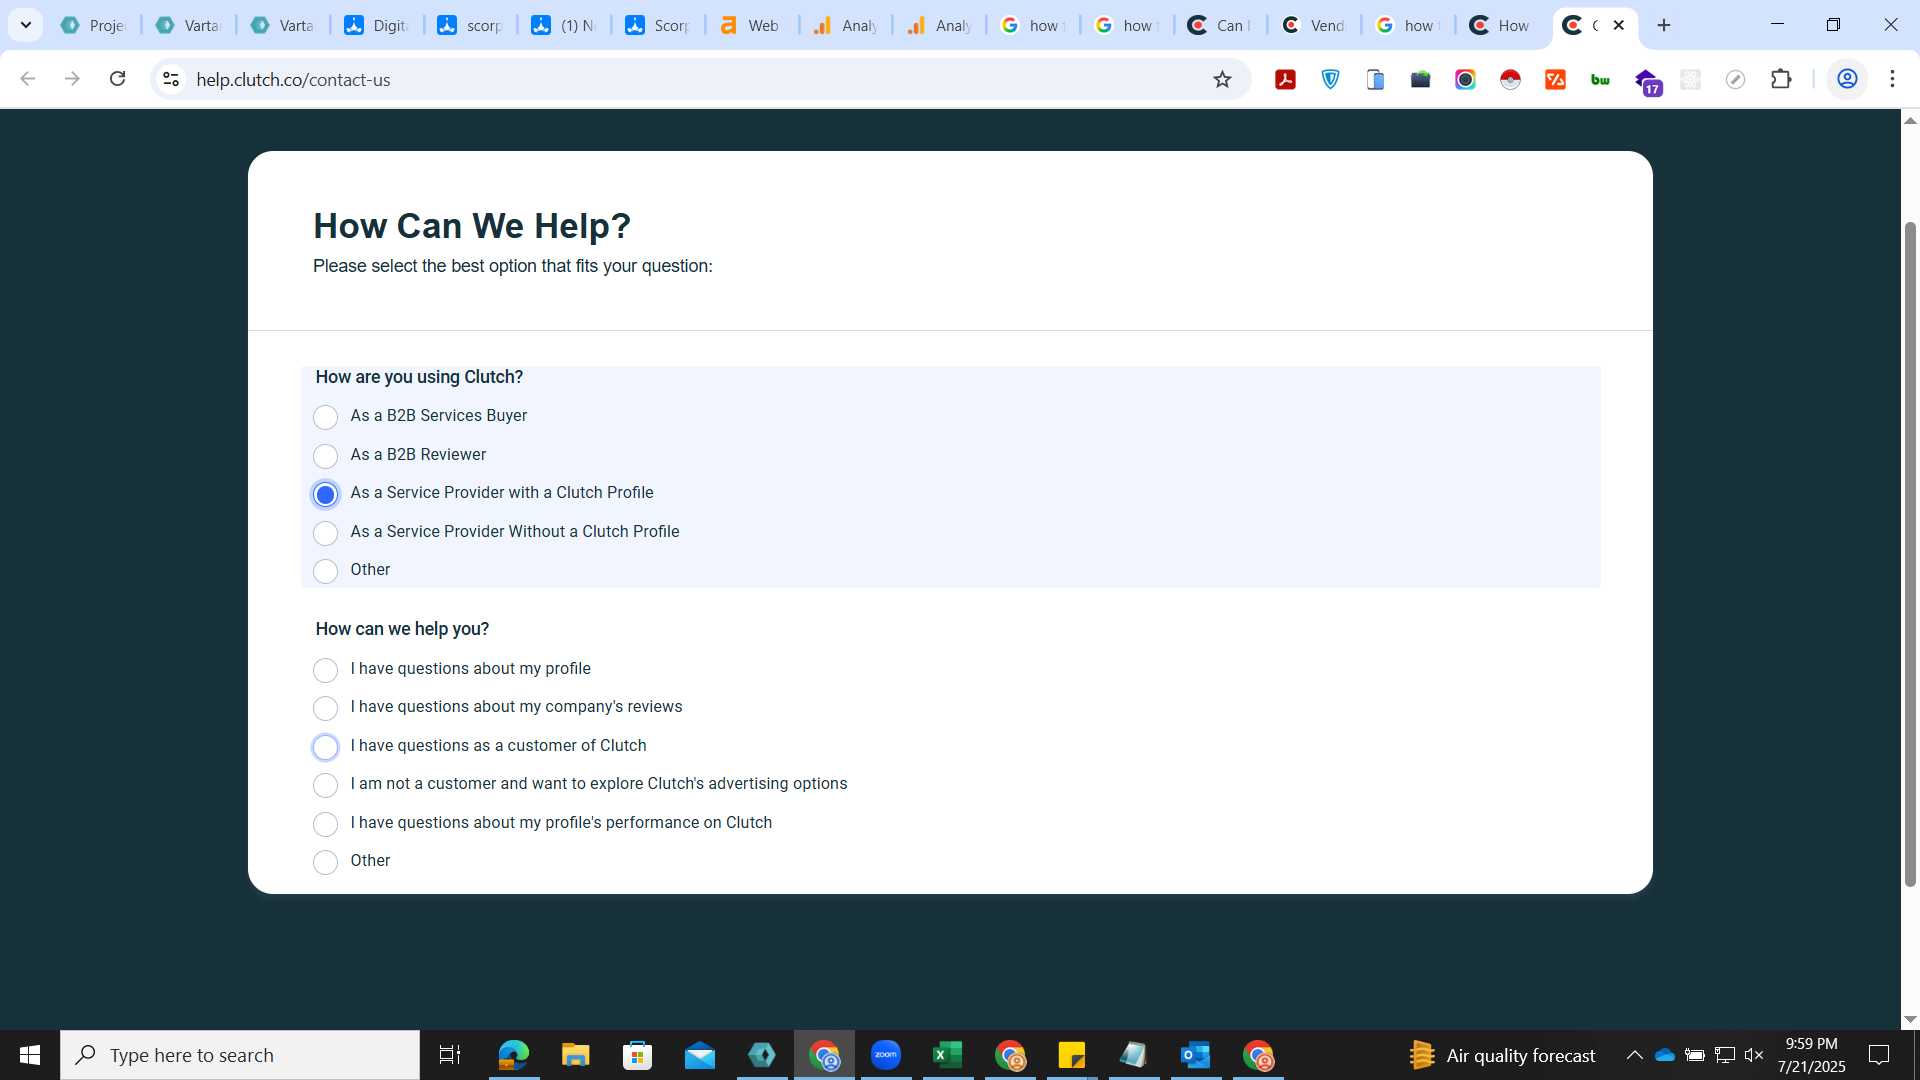Pick 'As a Service Provider Without a Clutch Profile'
Viewport: 1920px width, 1080px height.
click(x=325, y=533)
